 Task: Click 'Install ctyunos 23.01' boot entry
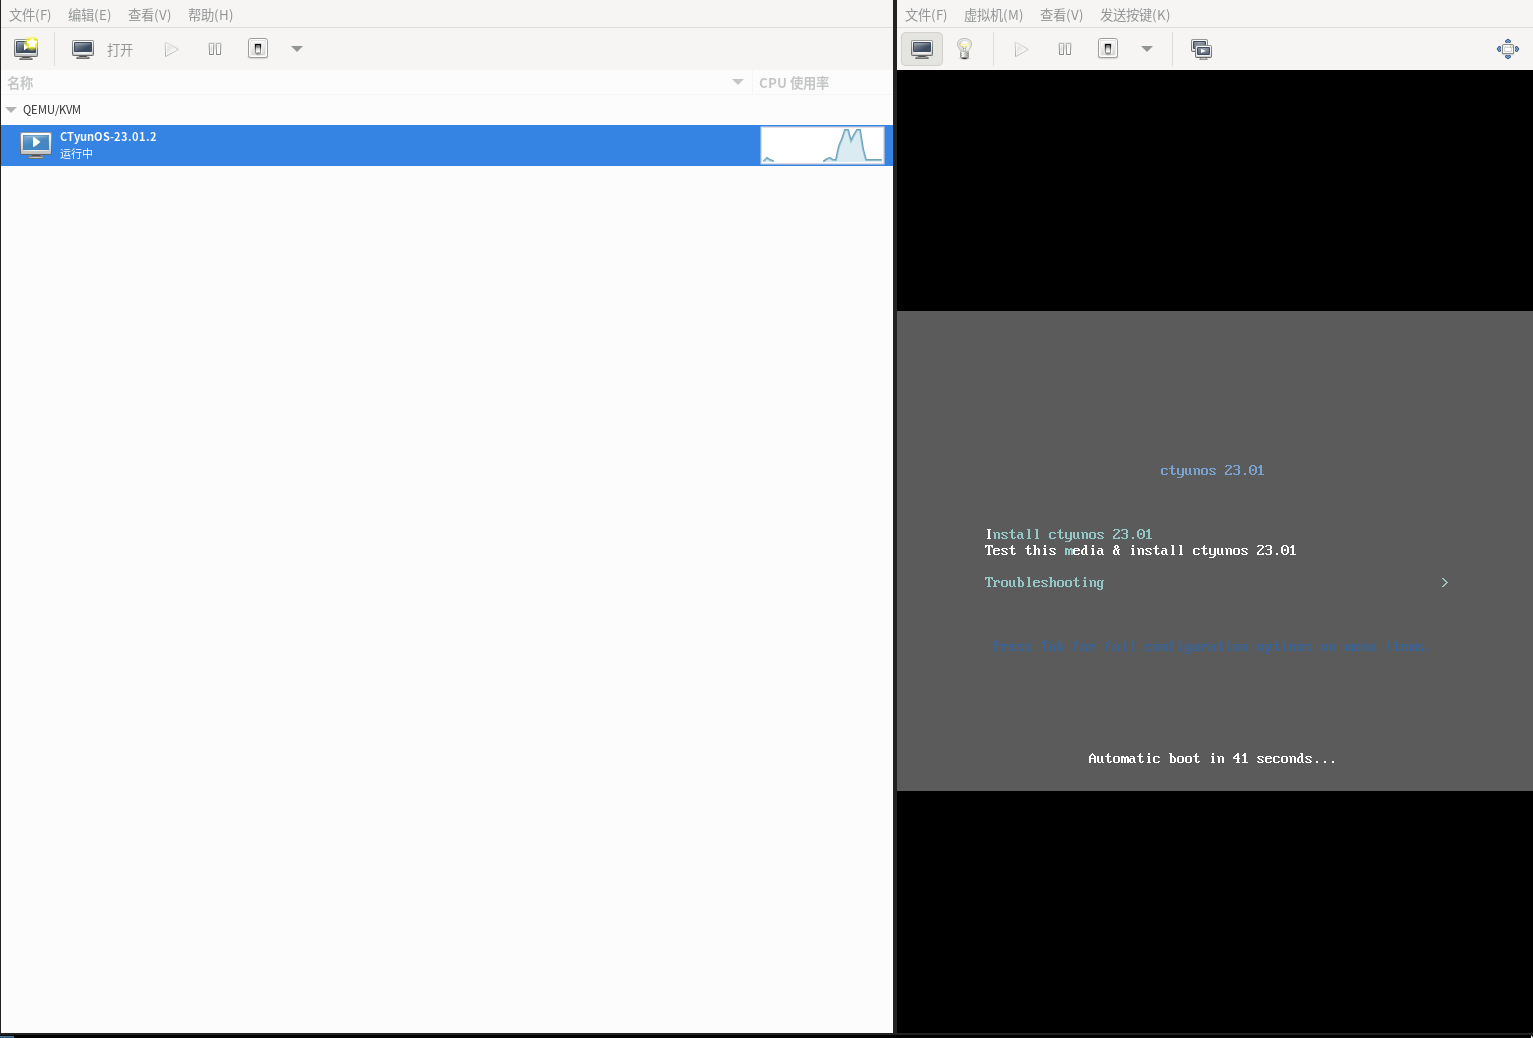pyautogui.click(x=1069, y=534)
